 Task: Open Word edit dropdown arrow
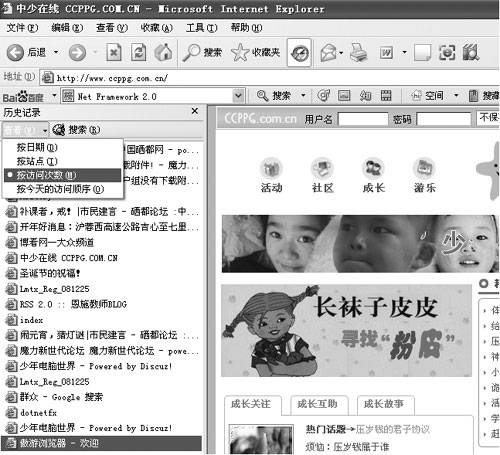point(404,52)
